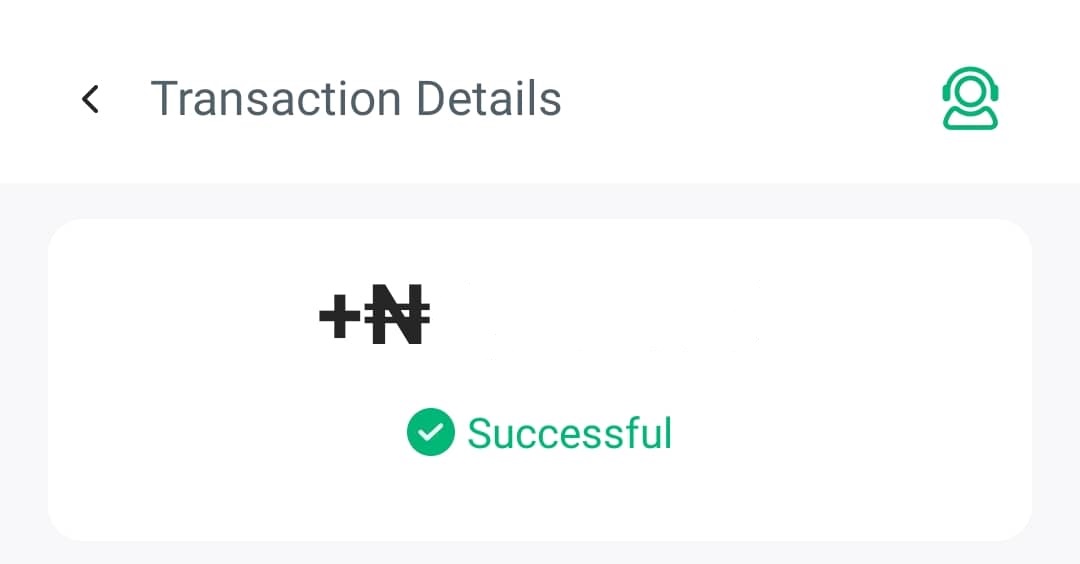The width and height of the screenshot is (1080, 564).
Task: Tap the card area beneath Successful label
Action: click(540, 500)
